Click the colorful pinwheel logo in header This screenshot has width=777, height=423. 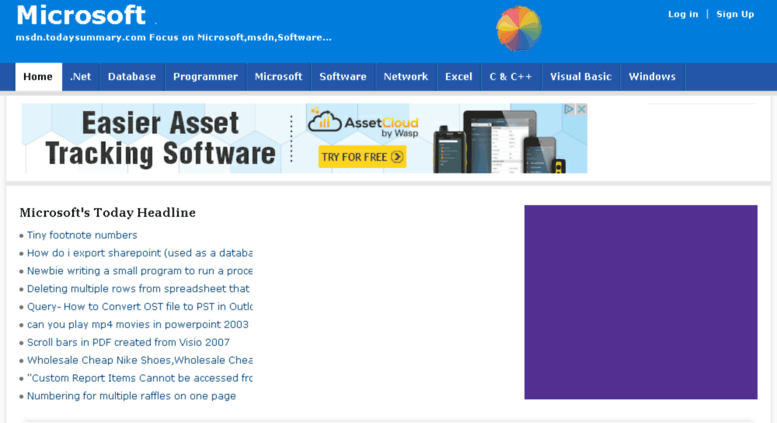[x=519, y=28]
